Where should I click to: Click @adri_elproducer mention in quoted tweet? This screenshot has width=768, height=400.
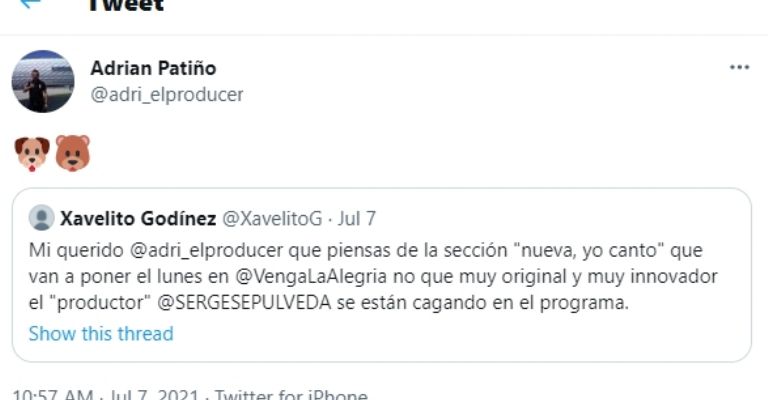tap(207, 250)
